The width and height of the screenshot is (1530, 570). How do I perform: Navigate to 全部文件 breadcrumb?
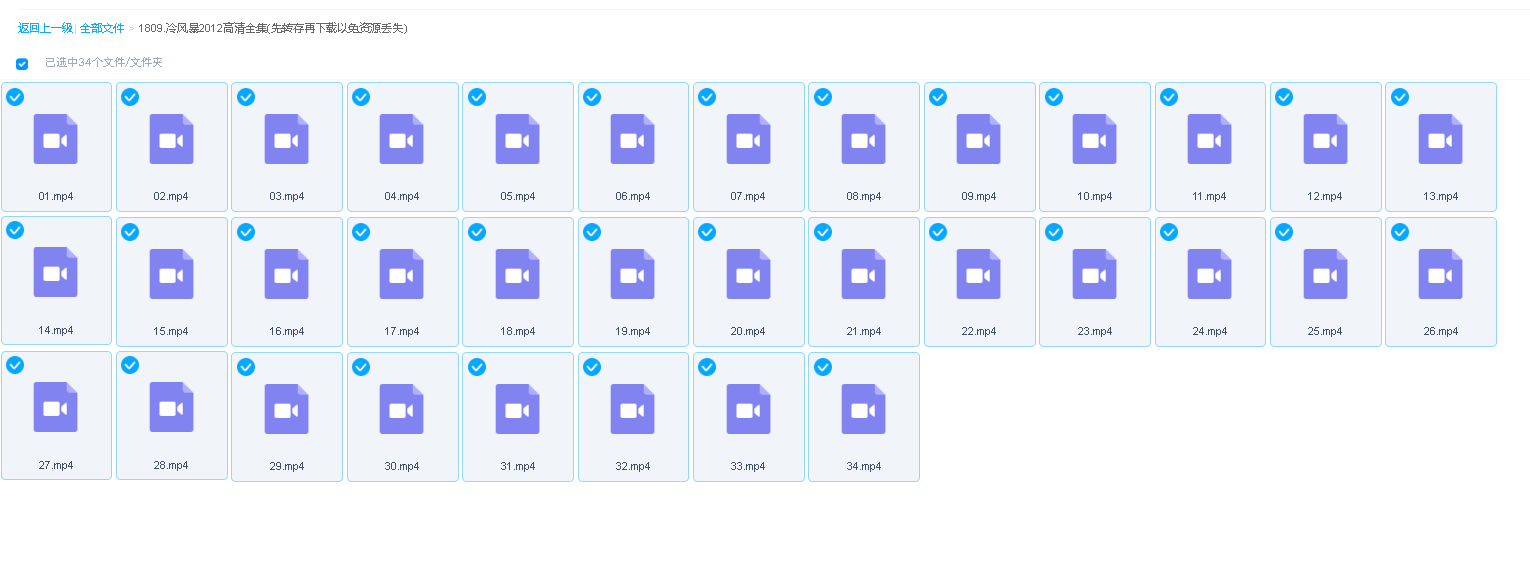[x=102, y=28]
